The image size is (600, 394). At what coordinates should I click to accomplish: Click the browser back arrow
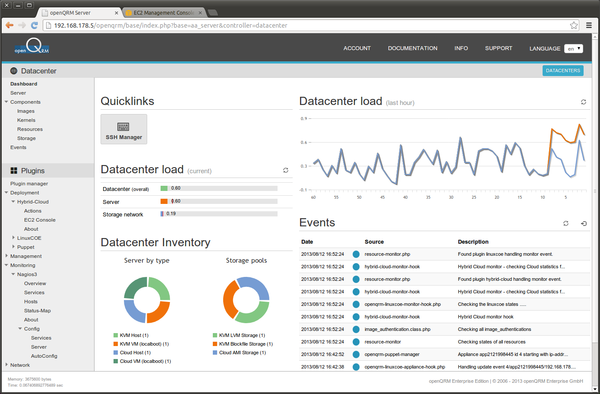pos(10,25)
